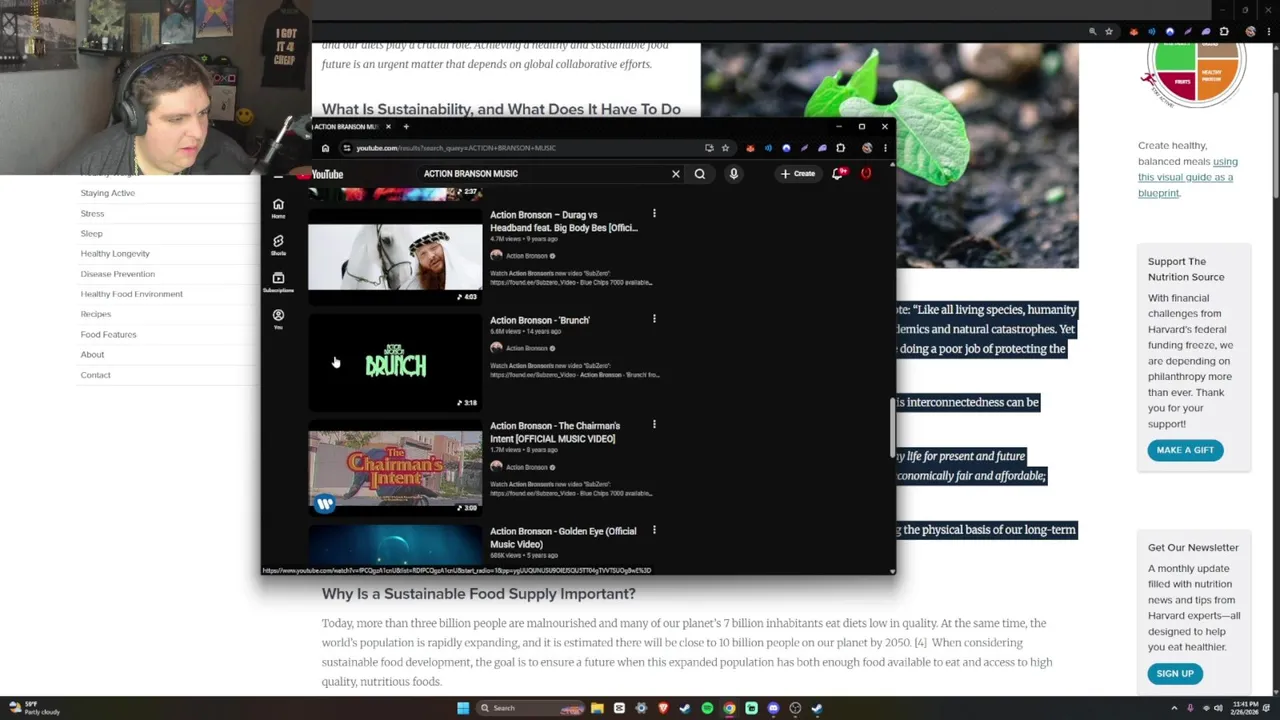Close the ACTION BRANSON MUSIC tab

point(389,127)
